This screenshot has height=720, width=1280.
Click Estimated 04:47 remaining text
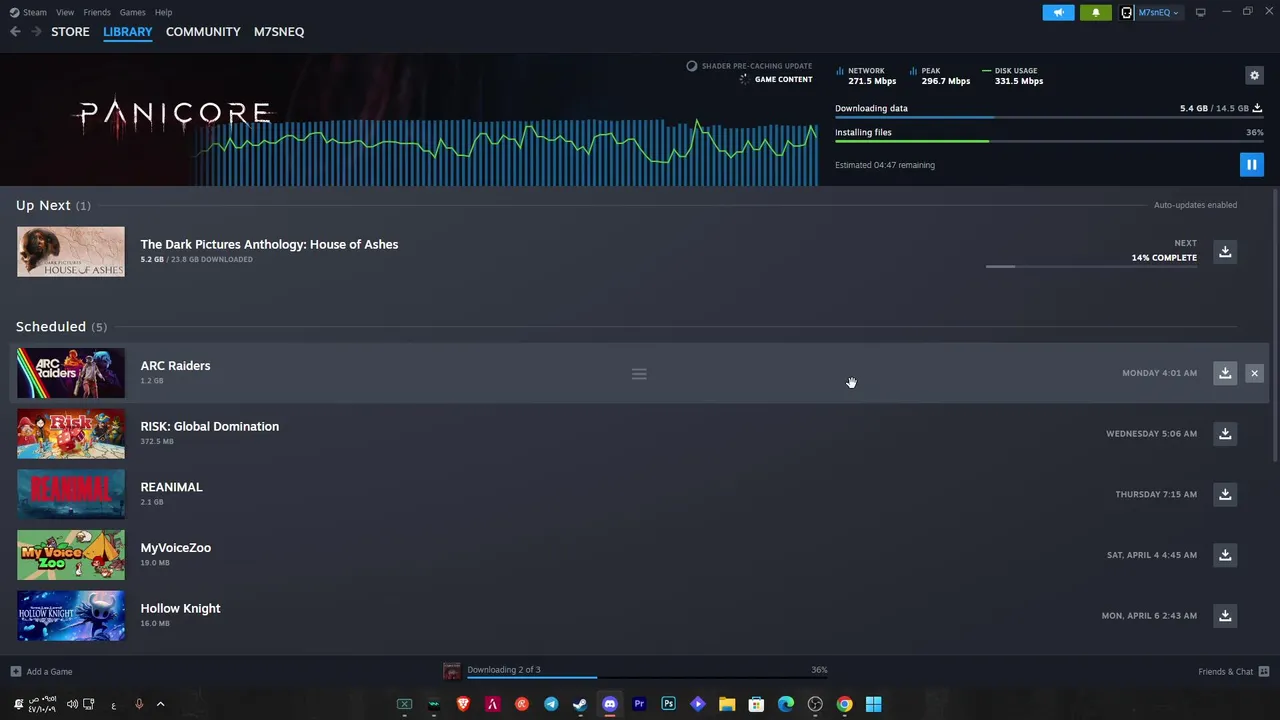885,165
